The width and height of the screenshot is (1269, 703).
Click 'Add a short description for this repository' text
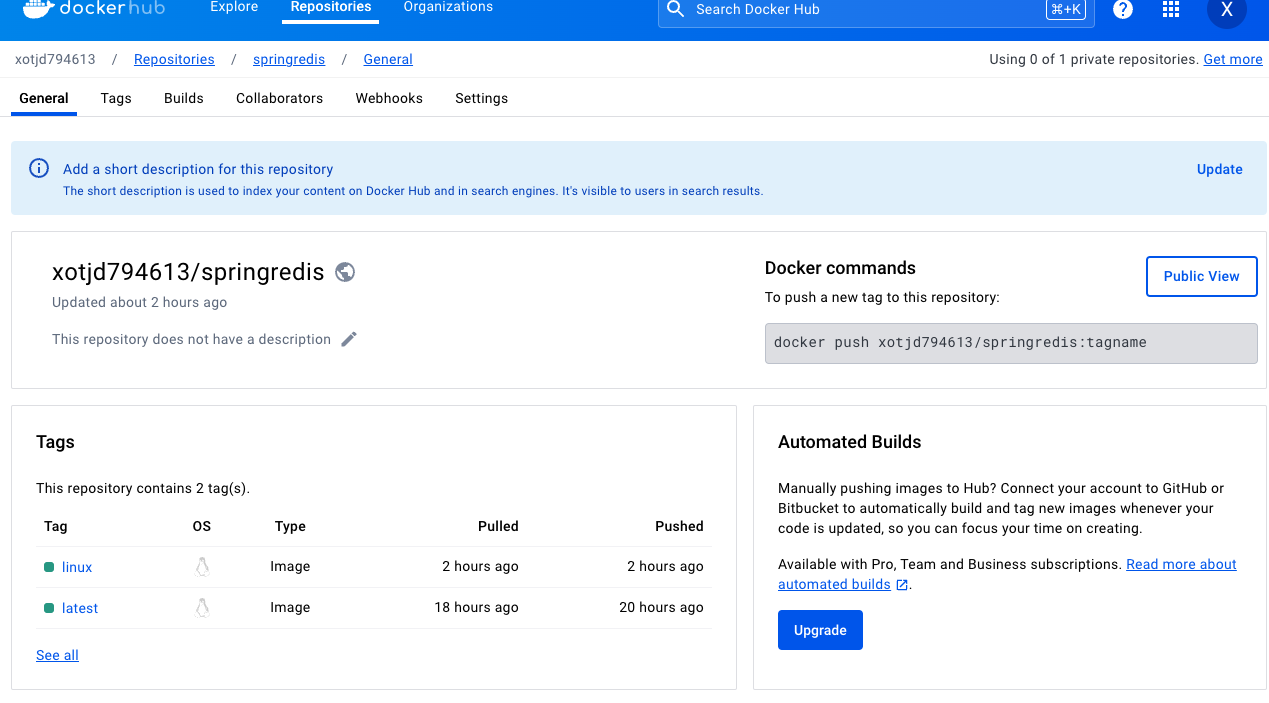[x=198, y=169]
